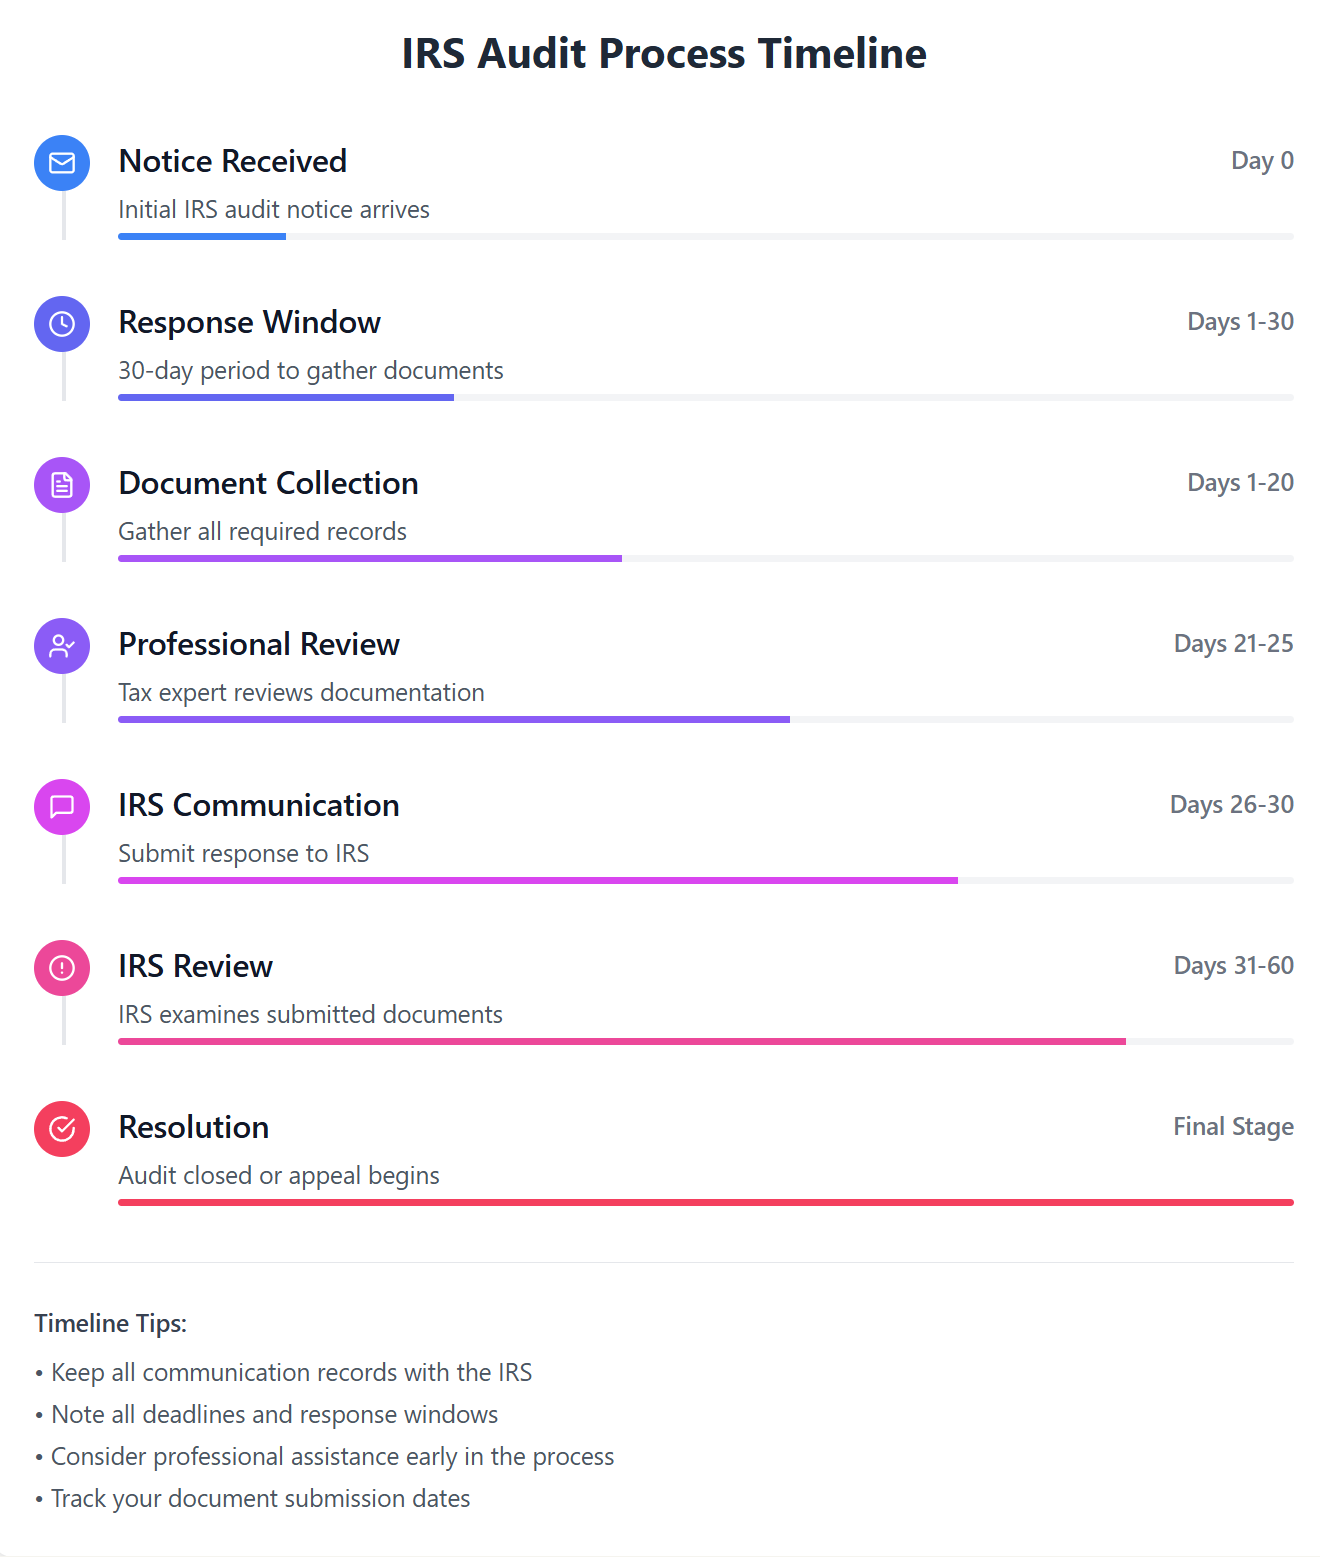Image resolution: width=1320 pixels, height=1557 pixels.
Task: Click the red Resolution progress bar
Action: 705,1203
